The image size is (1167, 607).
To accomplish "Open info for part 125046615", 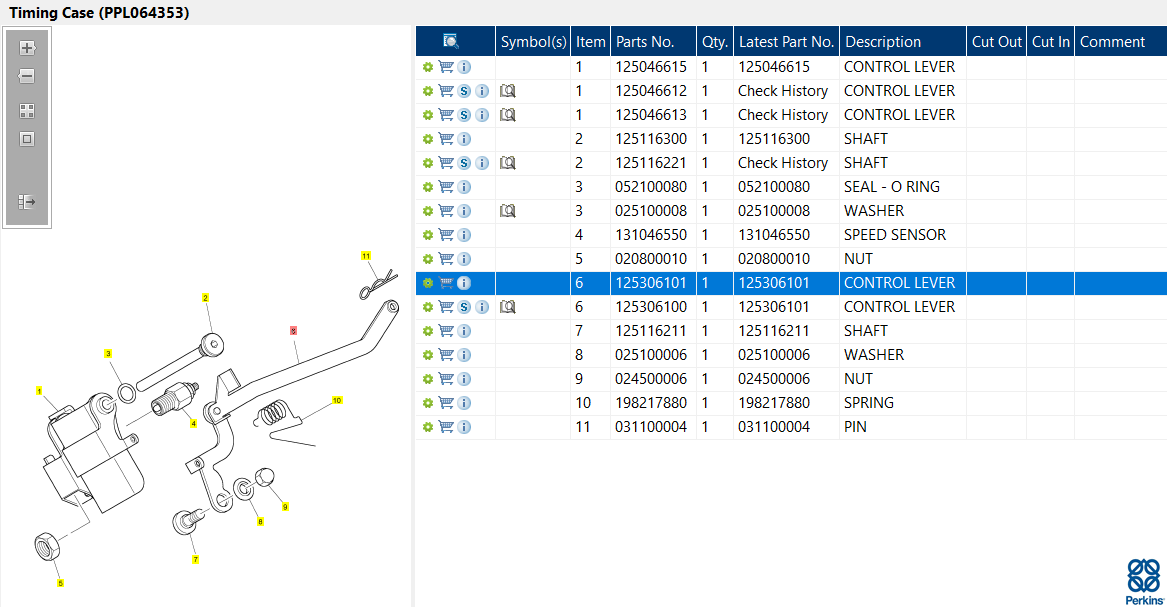I will pos(464,67).
